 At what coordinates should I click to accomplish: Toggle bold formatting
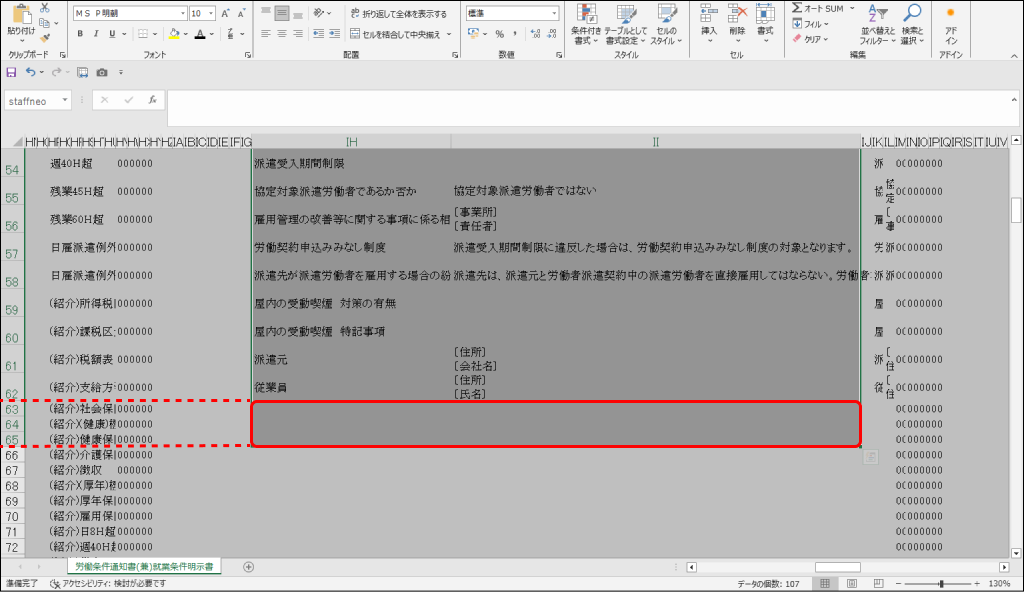tap(78, 34)
